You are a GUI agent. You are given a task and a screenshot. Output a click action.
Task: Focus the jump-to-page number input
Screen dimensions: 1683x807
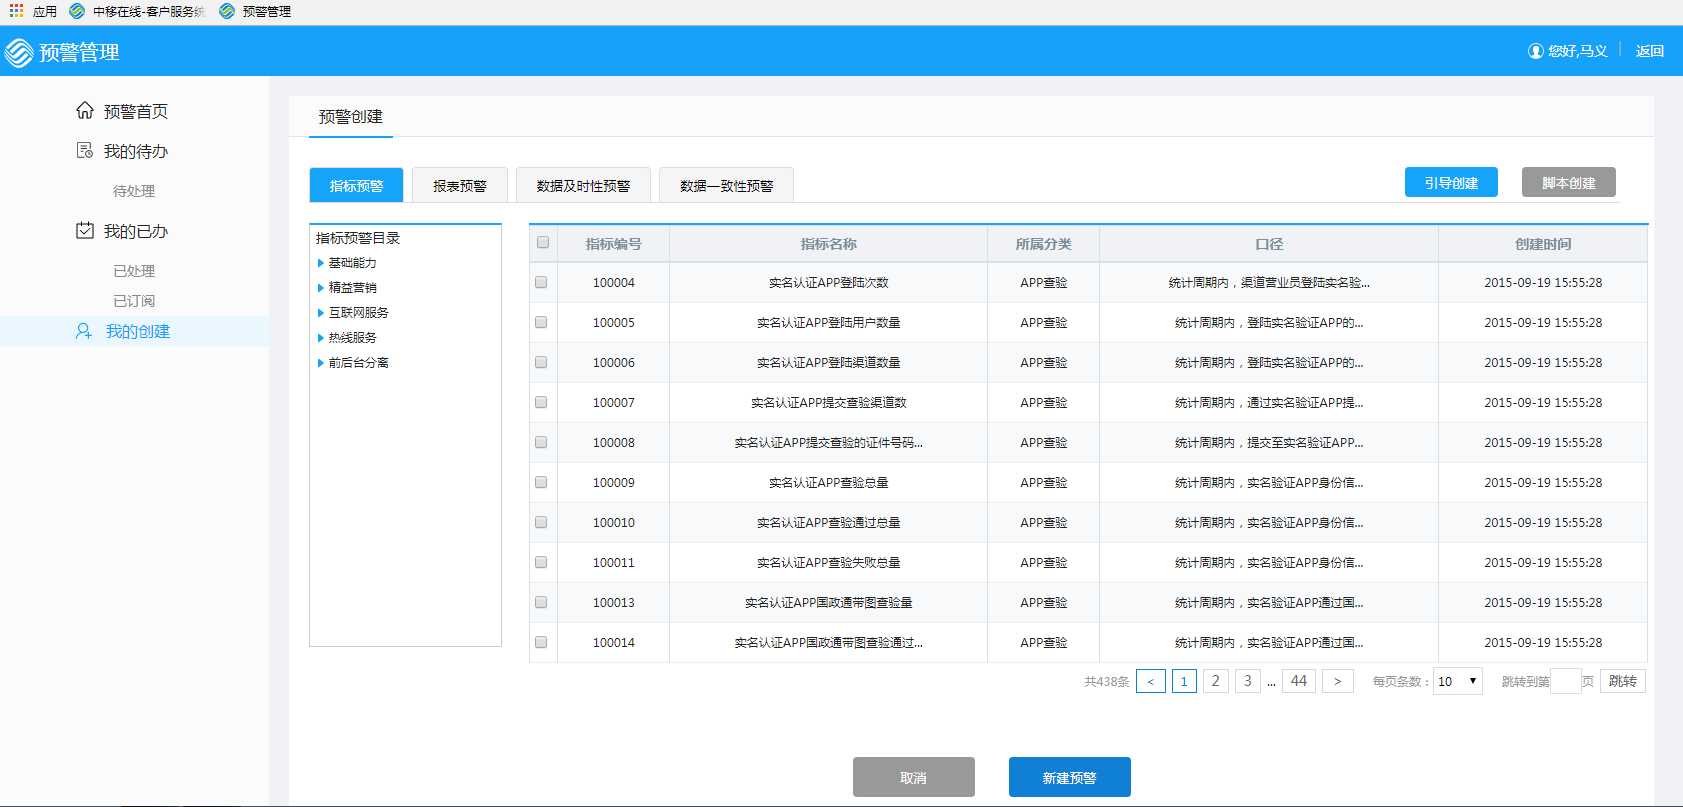click(x=1565, y=681)
